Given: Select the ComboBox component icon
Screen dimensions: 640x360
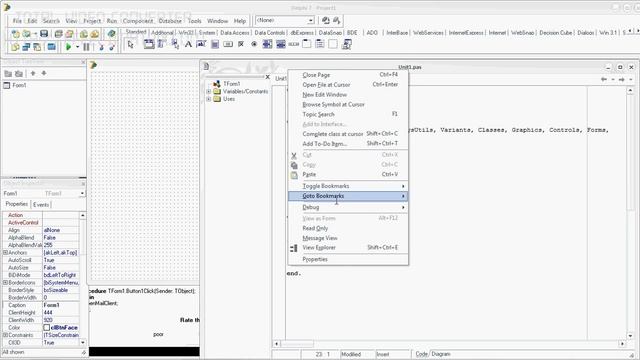Looking at the screenshot, I should [280, 44].
